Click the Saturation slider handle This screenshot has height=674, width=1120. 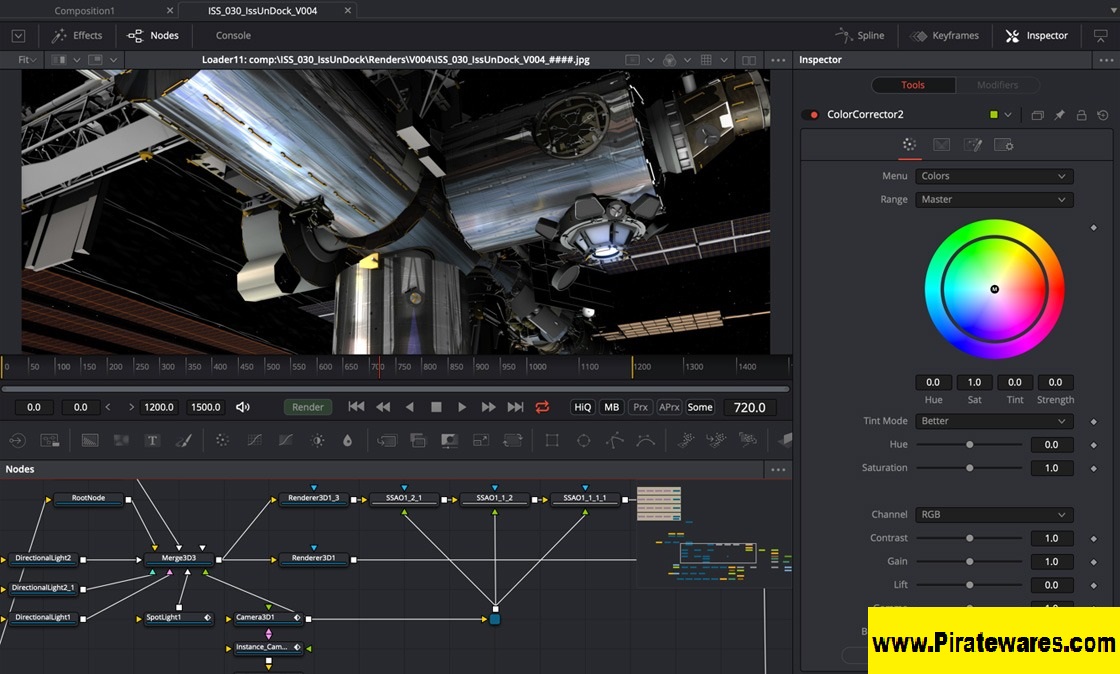[969, 468]
